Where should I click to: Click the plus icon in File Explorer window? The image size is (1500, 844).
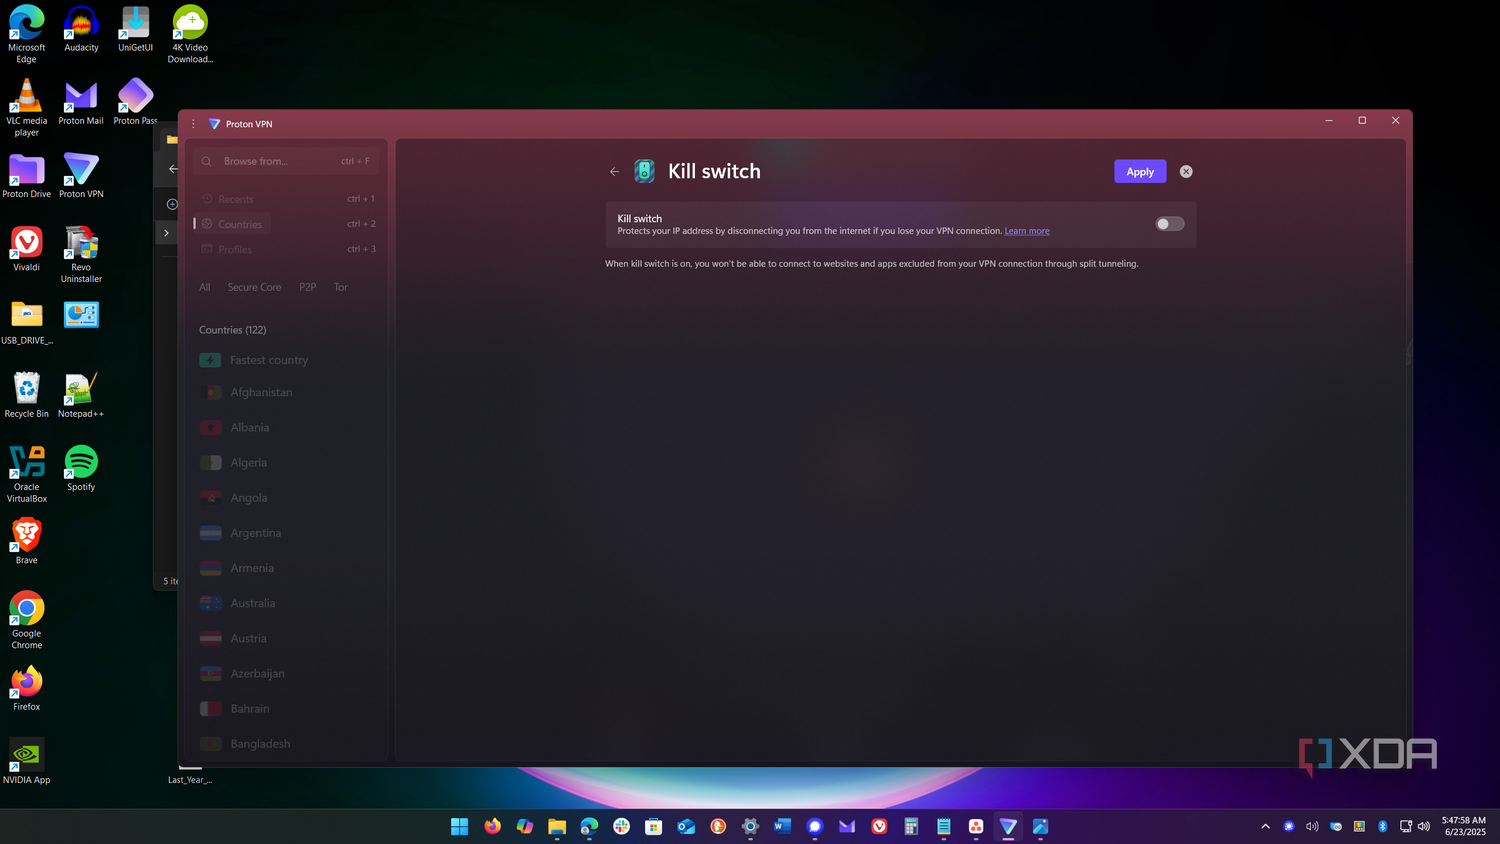tap(171, 204)
